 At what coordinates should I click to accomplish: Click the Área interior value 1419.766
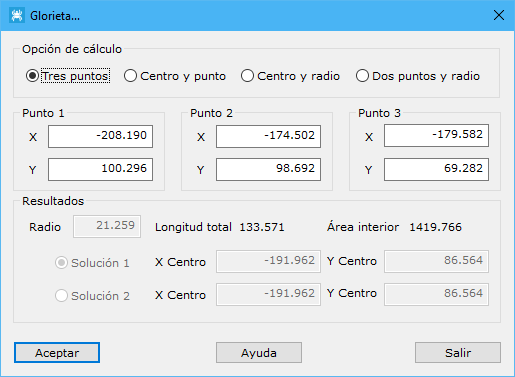[435, 227]
